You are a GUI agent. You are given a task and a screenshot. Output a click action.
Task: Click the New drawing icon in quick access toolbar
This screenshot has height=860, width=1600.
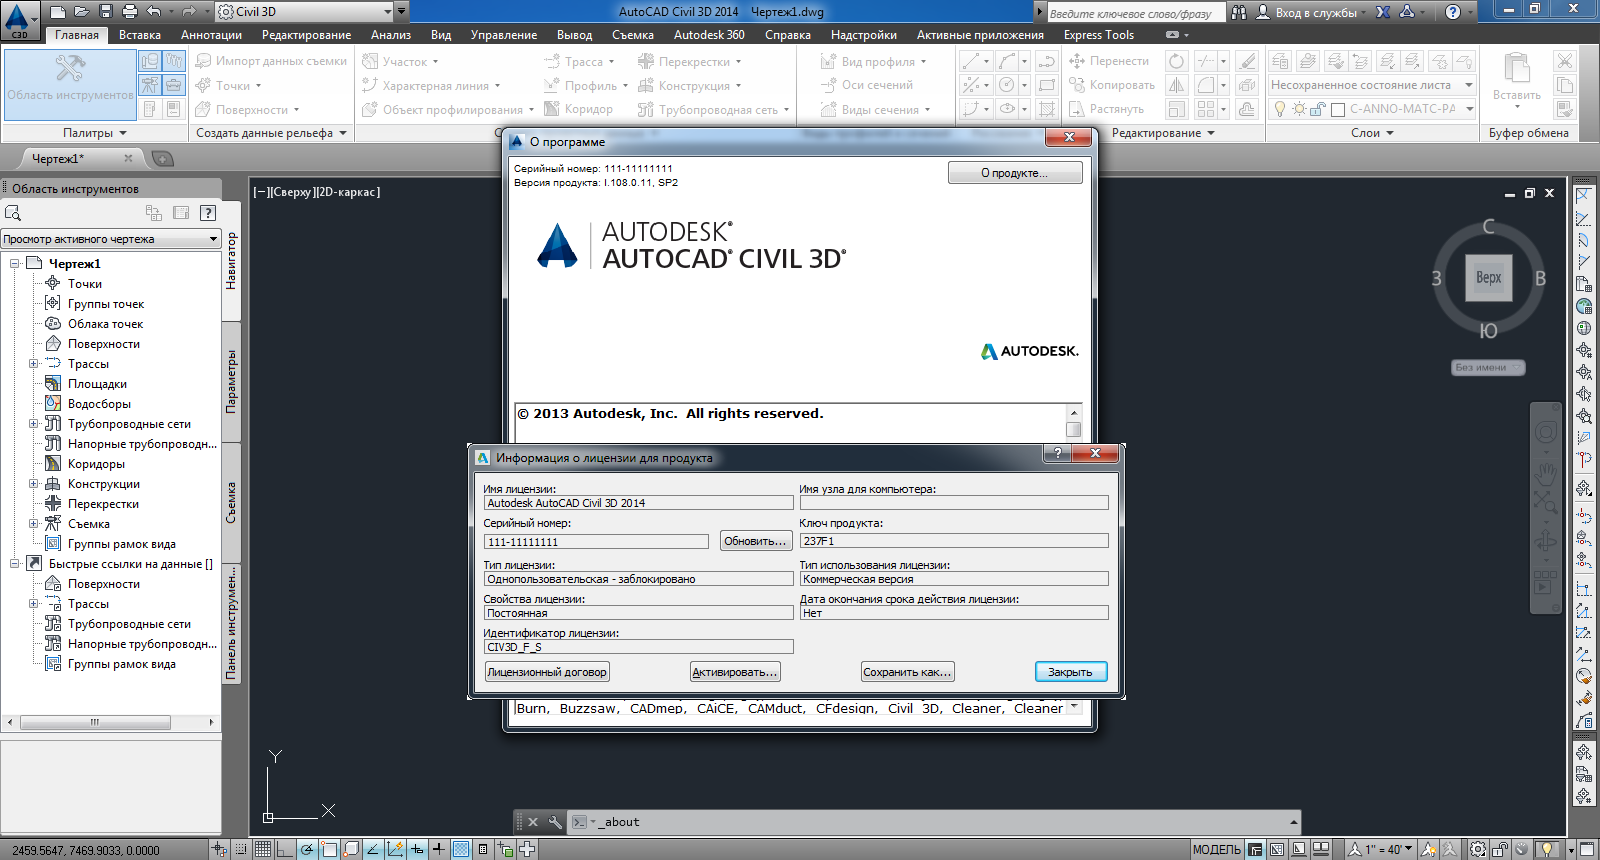click(x=57, y=12)
